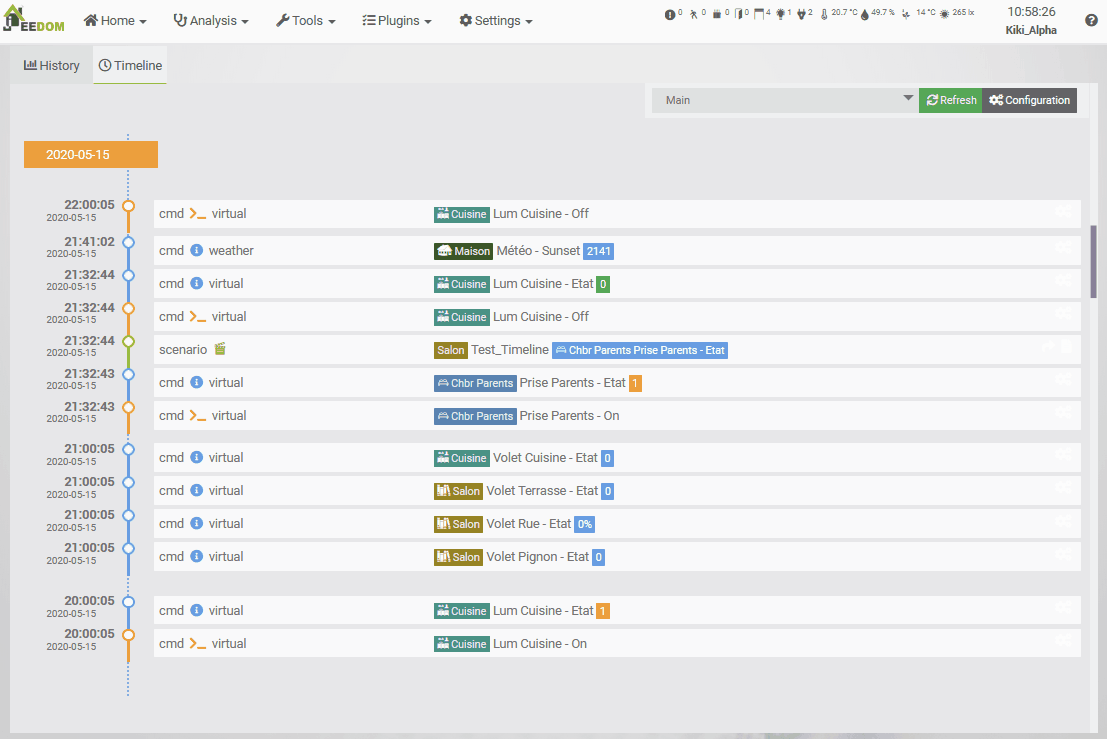Expand the Plugins dropdown menu
Screen dimensions: 1107x739
point(397,21)
